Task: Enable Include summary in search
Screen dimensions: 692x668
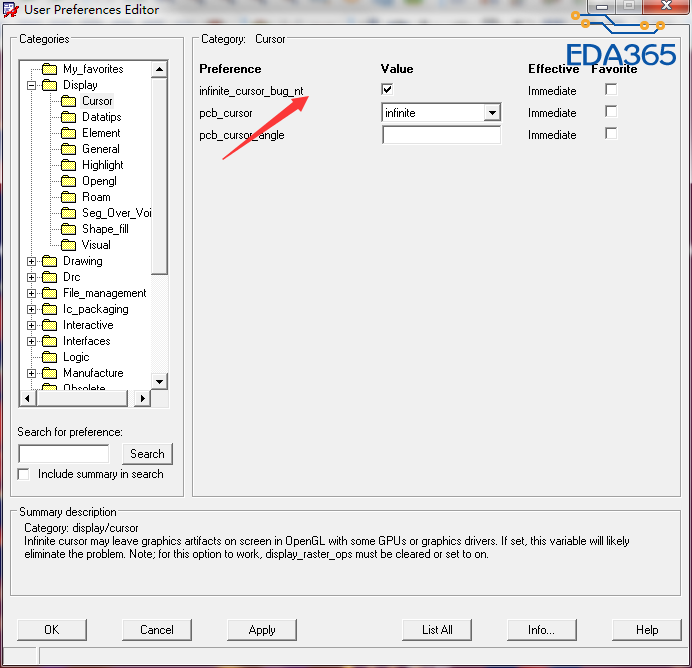Action: [x=23, y=474]
